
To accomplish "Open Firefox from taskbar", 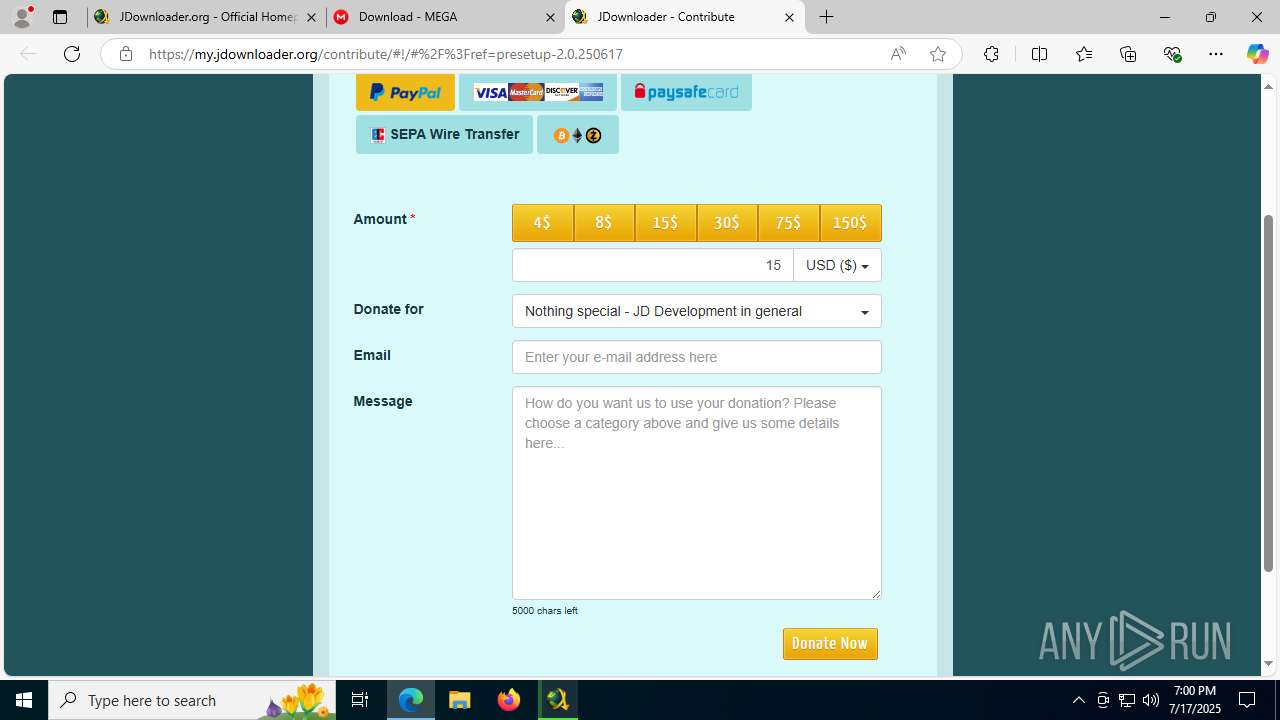I will [x=509, y=700].
